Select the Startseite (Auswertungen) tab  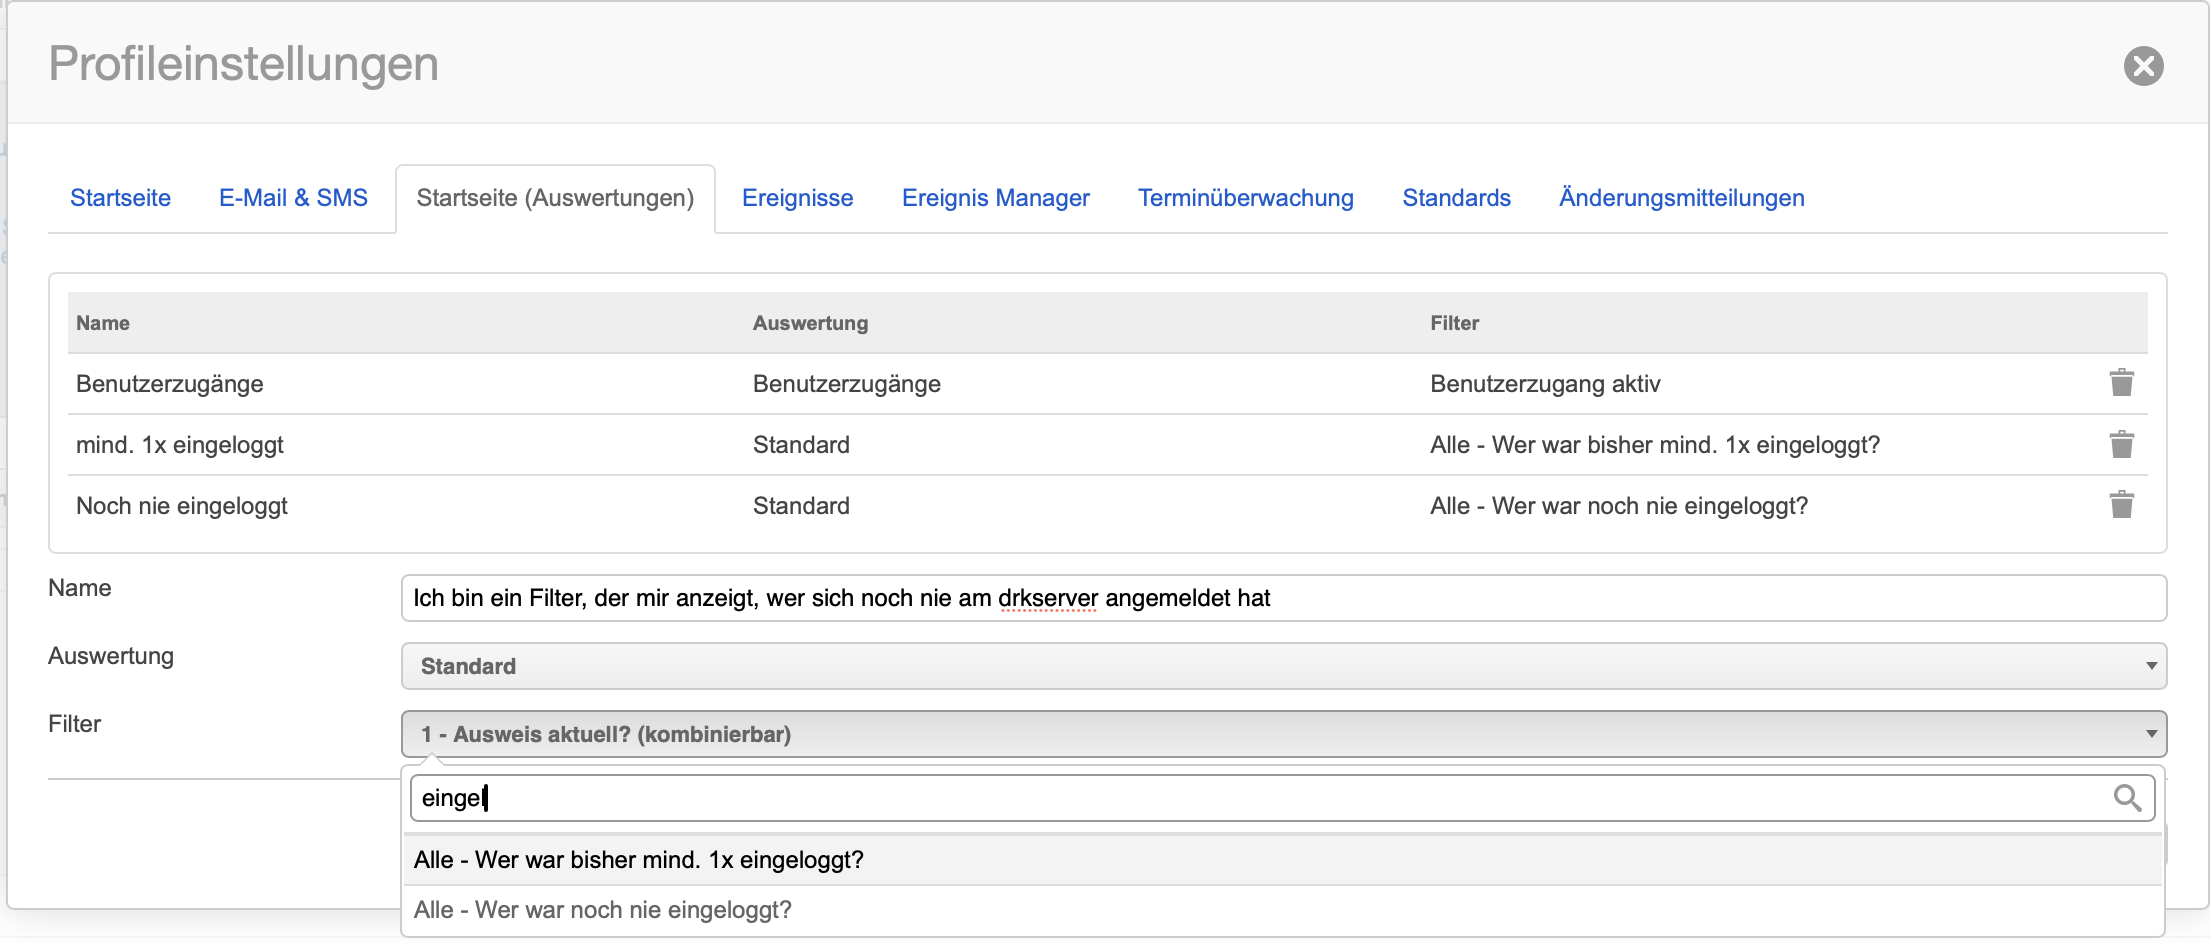555,198
